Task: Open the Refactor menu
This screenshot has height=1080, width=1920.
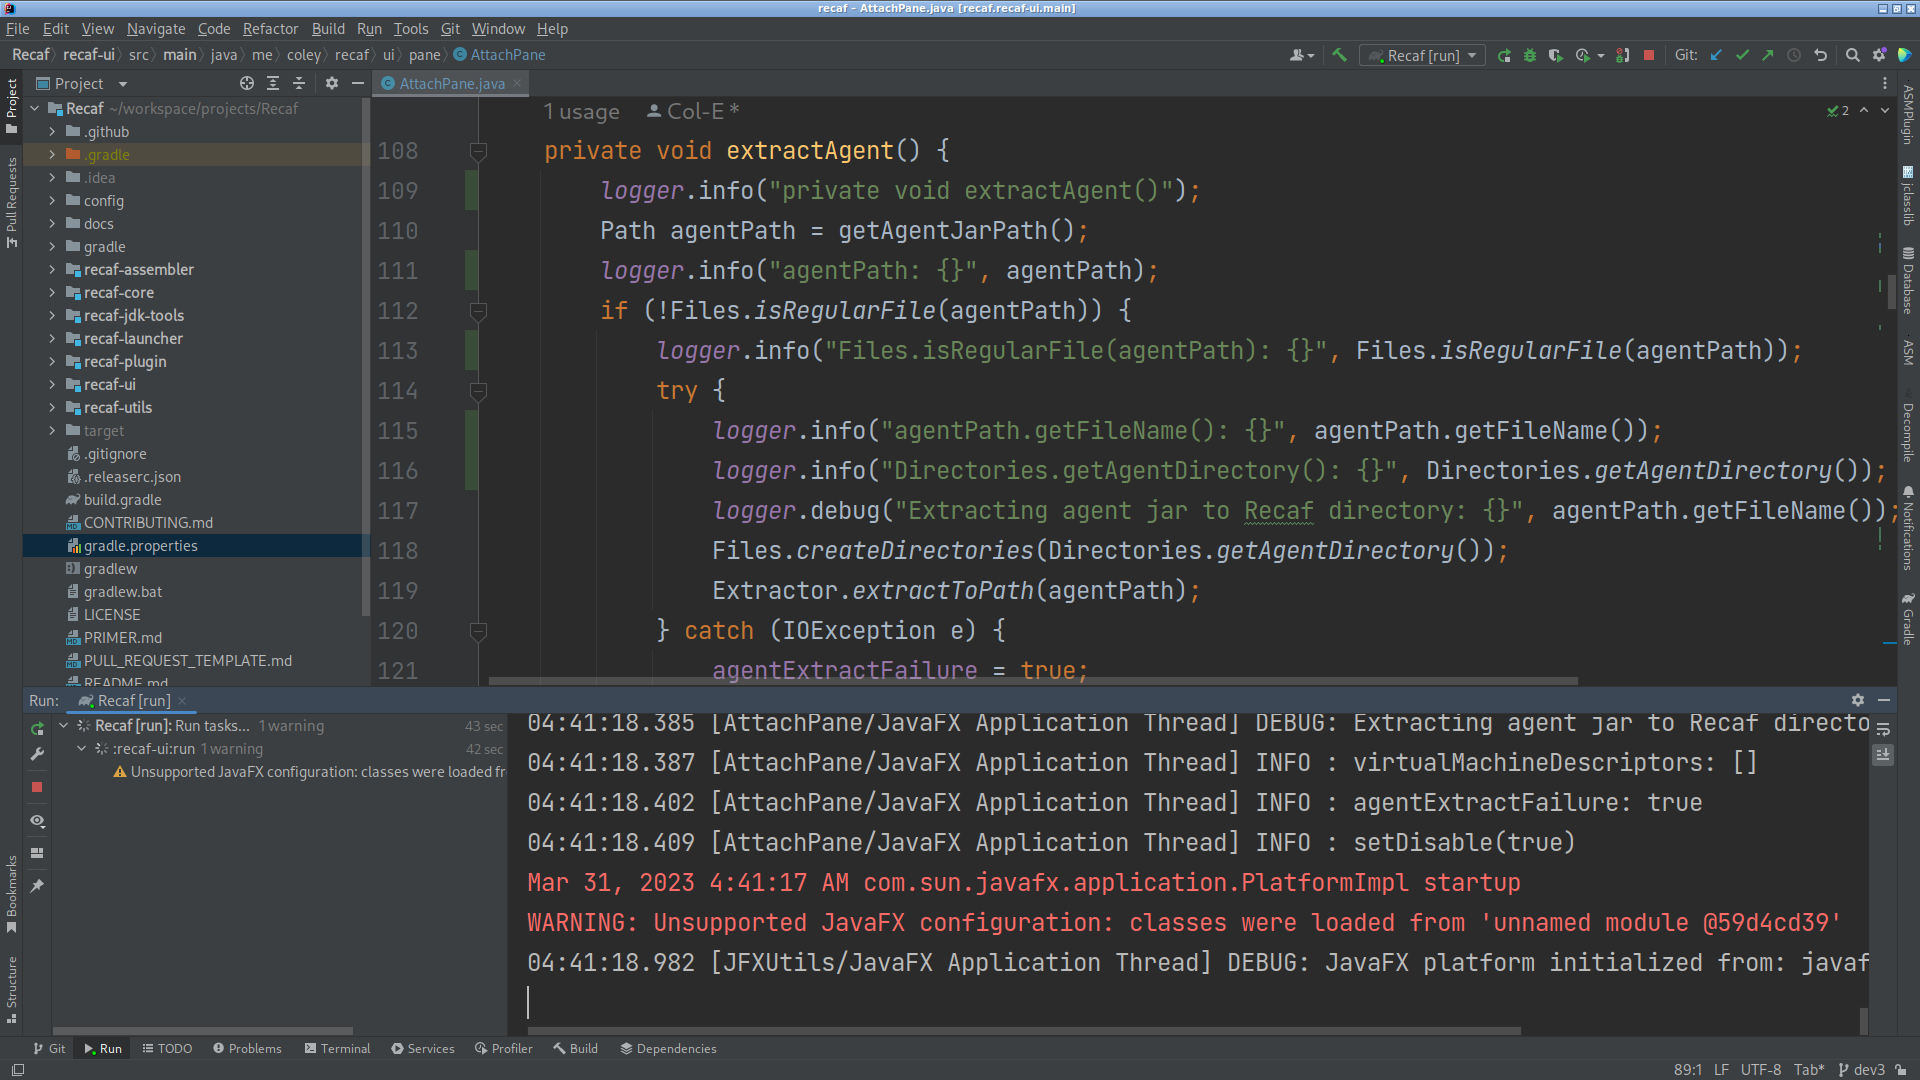Action: pyautogui.click(x=270, y=29)
